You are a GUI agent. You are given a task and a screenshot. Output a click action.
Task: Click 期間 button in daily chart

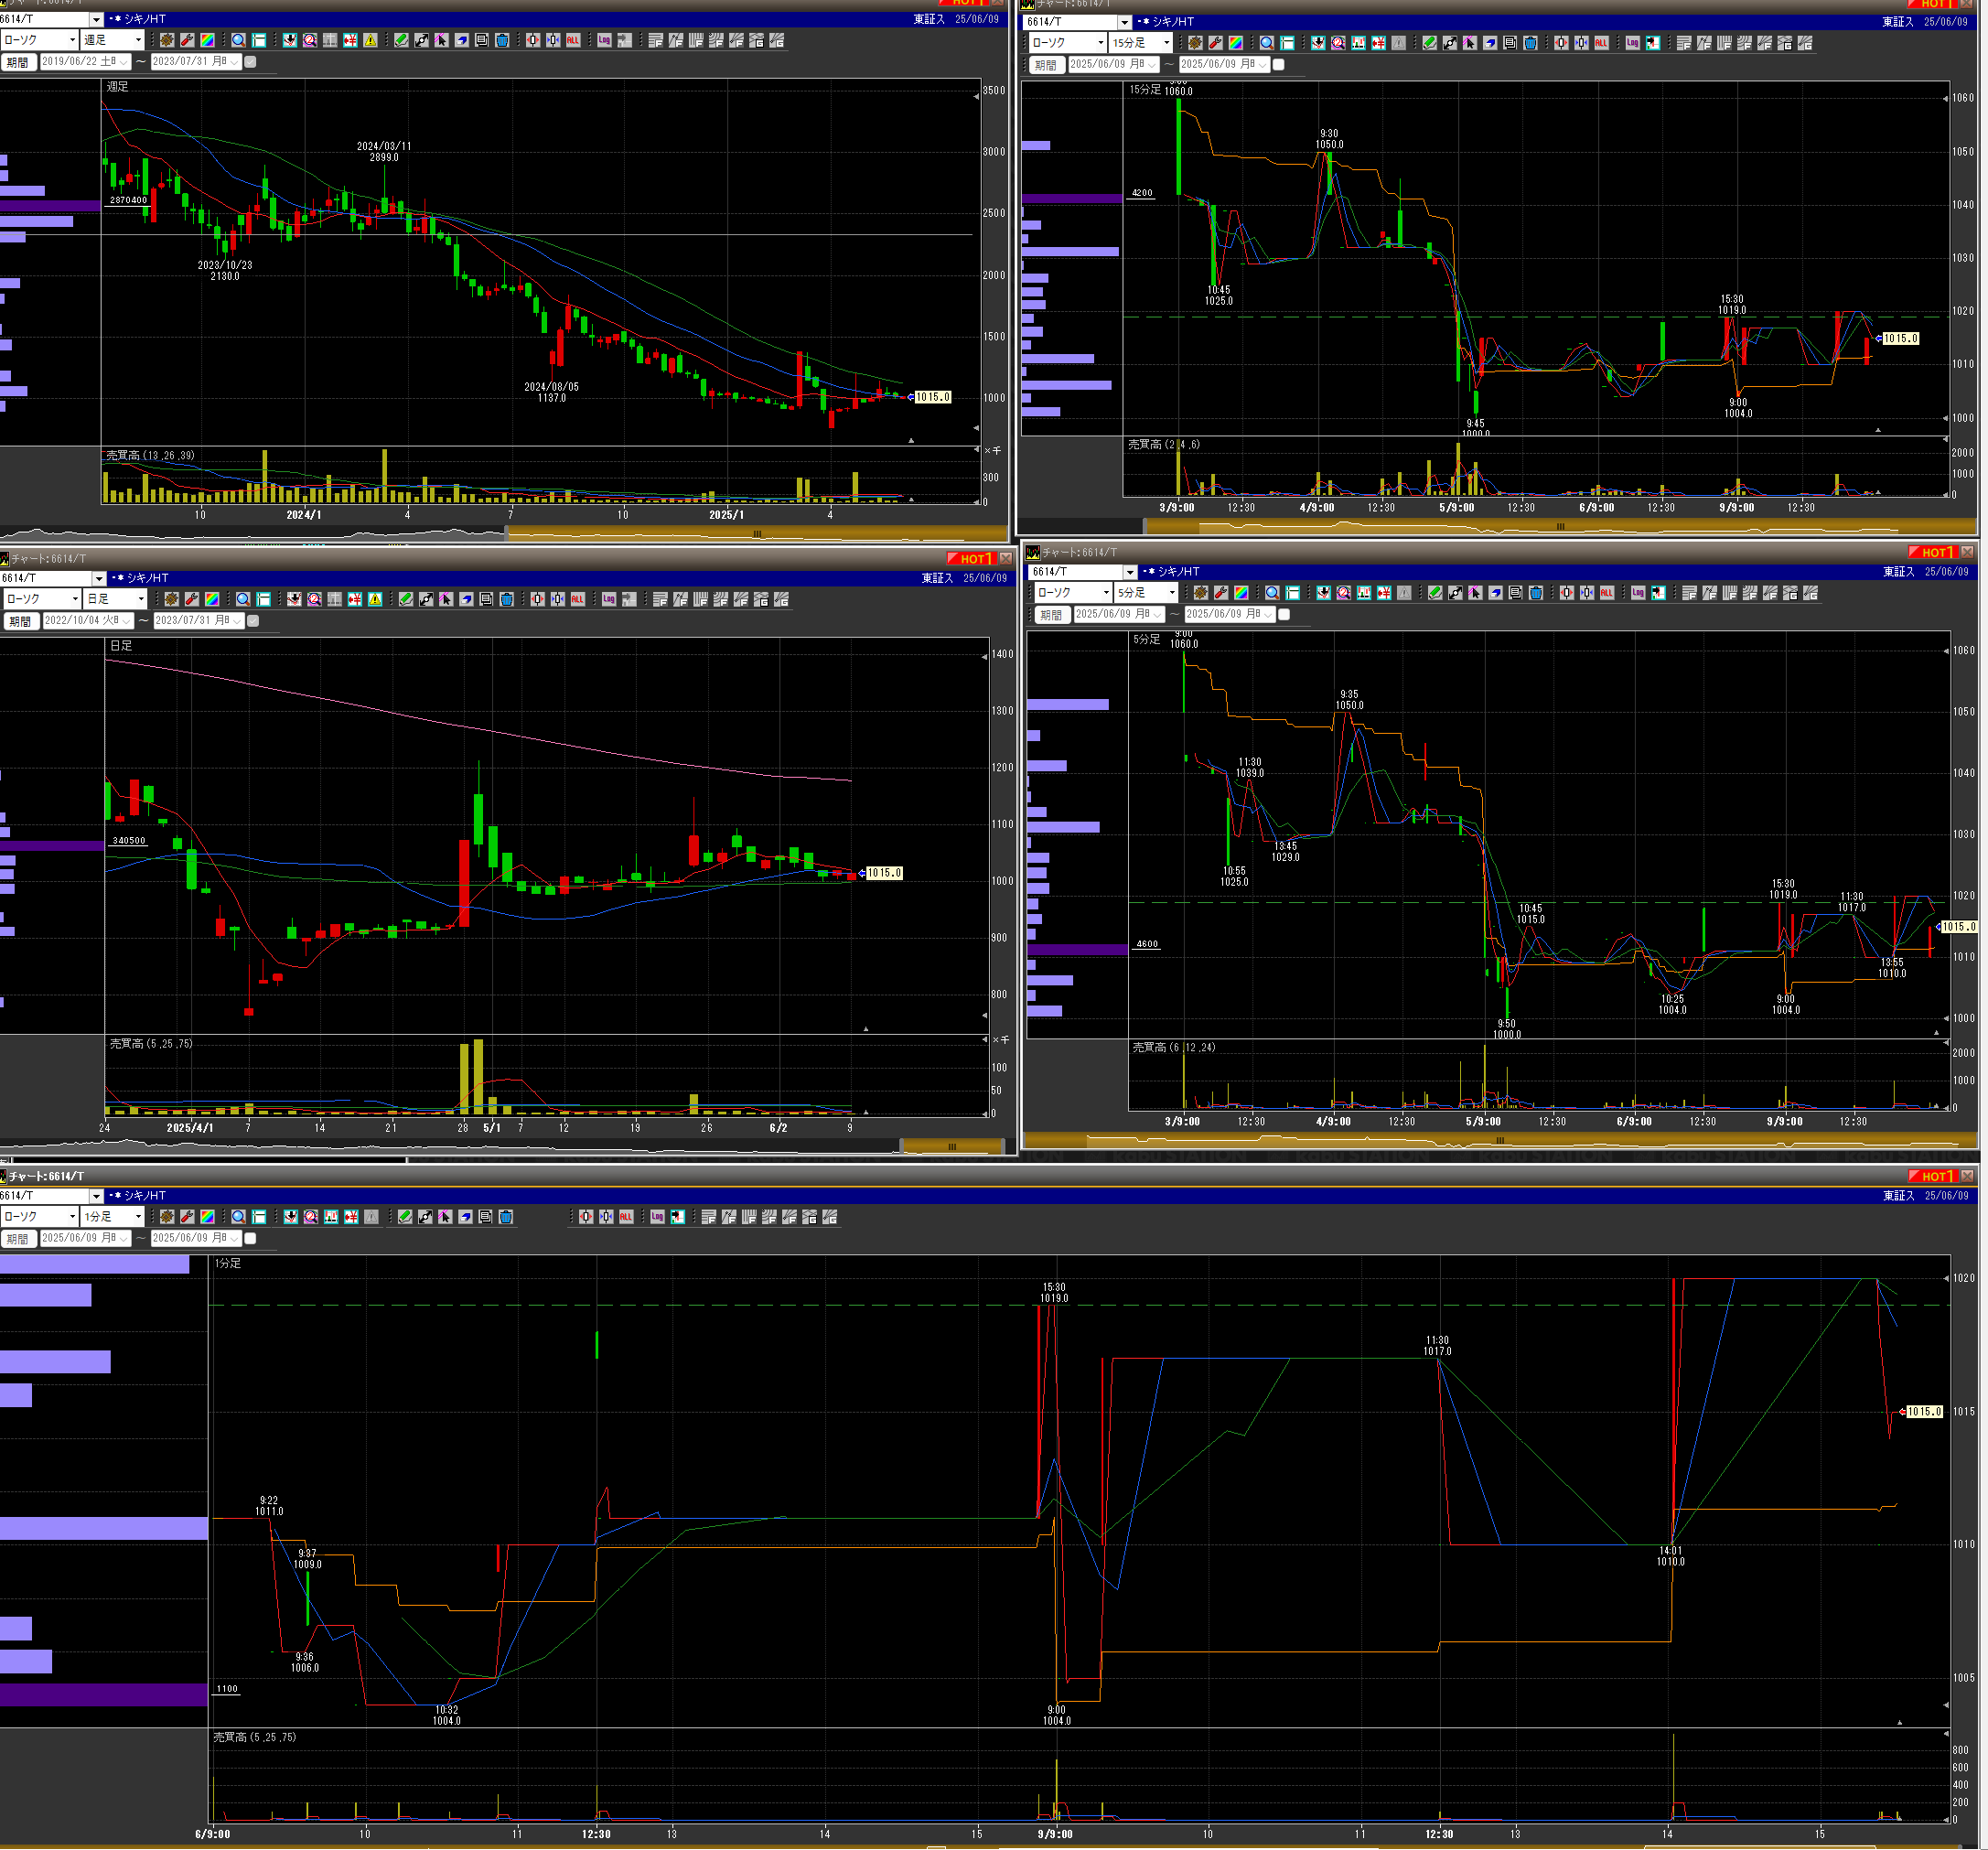tap(20, 621)
